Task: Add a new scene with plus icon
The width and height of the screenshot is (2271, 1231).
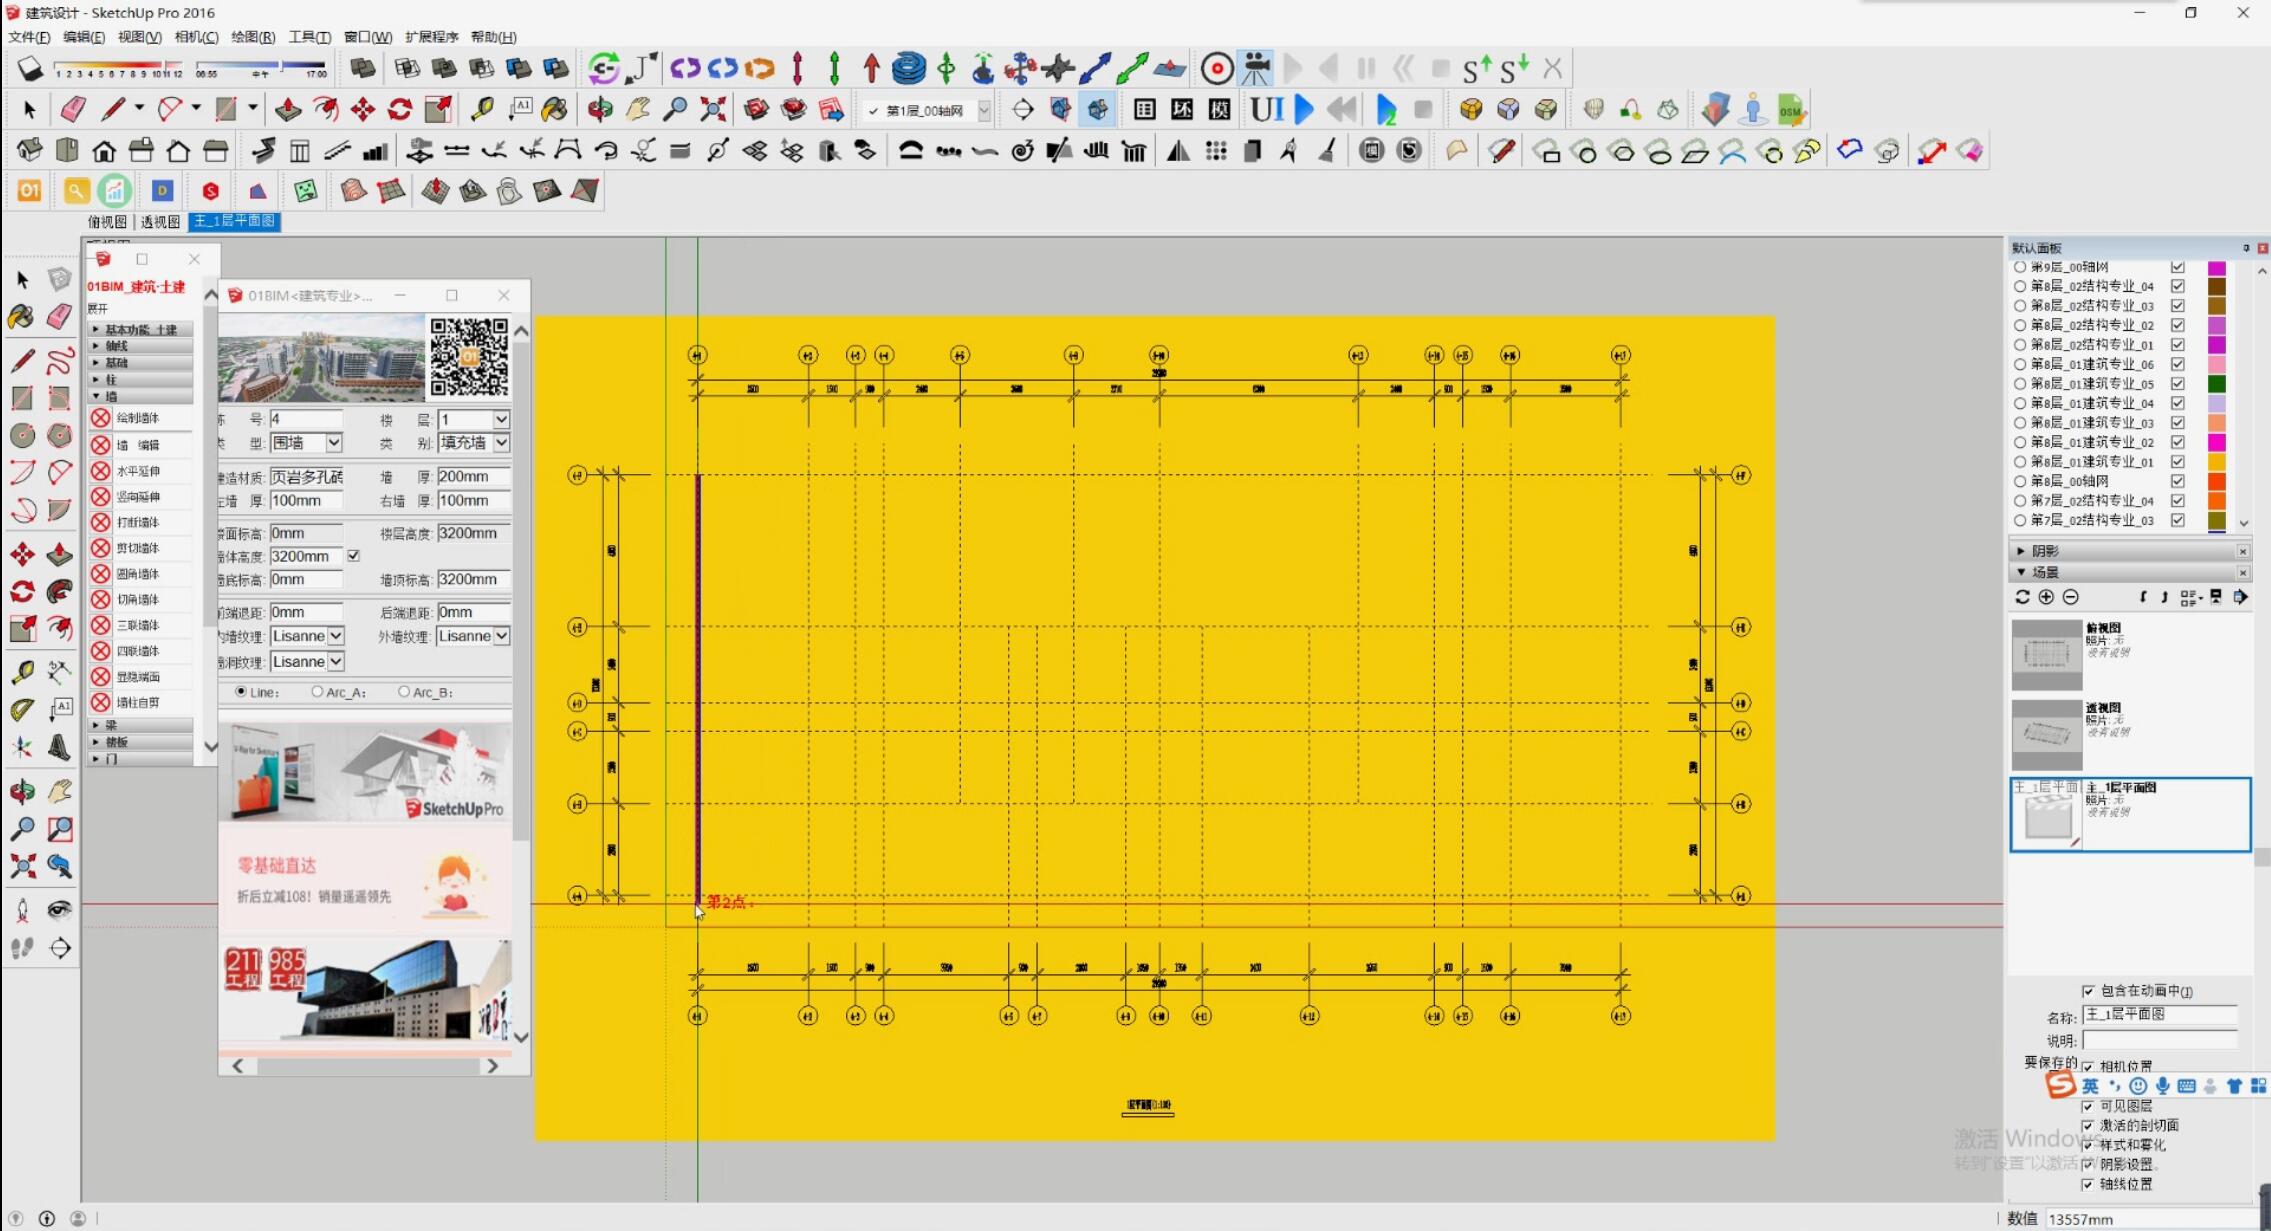Action: [2046, 597]
